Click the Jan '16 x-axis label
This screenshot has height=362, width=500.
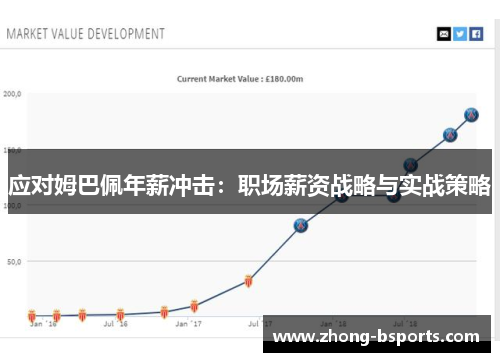click(43, 324)
